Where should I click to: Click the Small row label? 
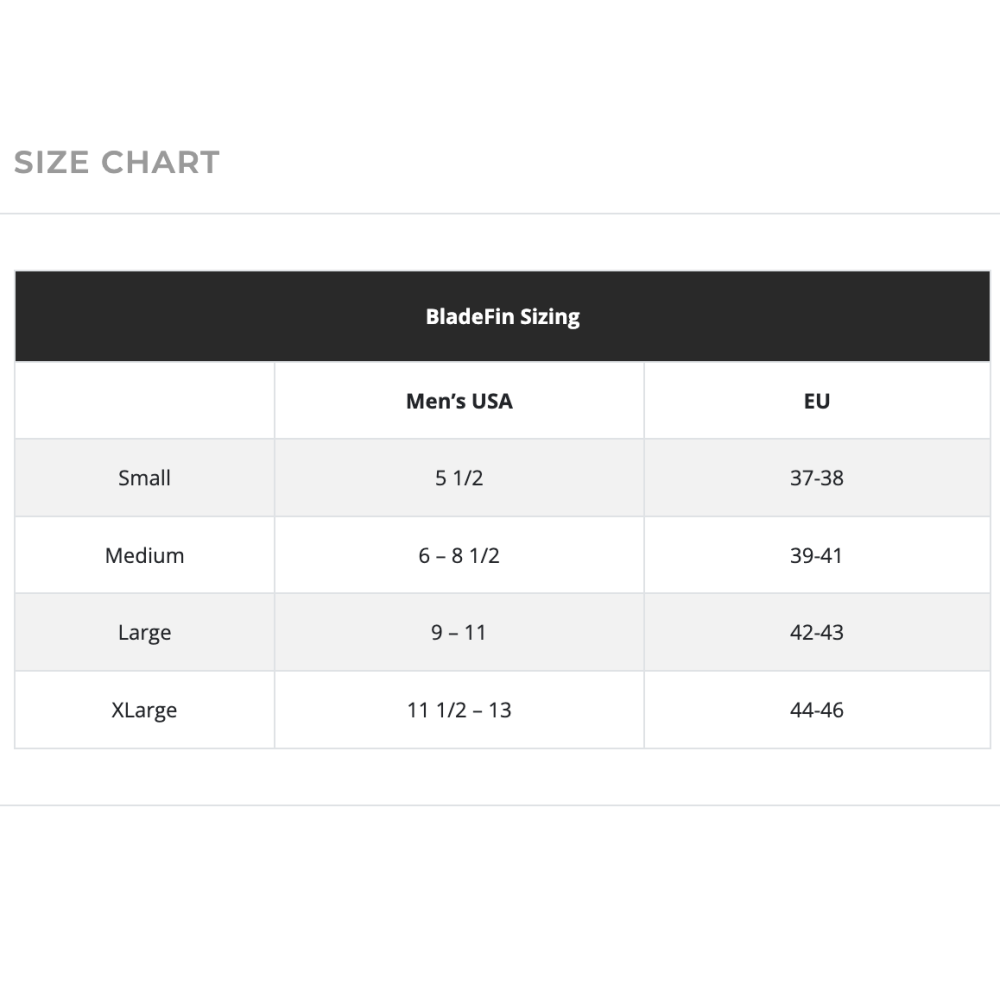[144, 478]
